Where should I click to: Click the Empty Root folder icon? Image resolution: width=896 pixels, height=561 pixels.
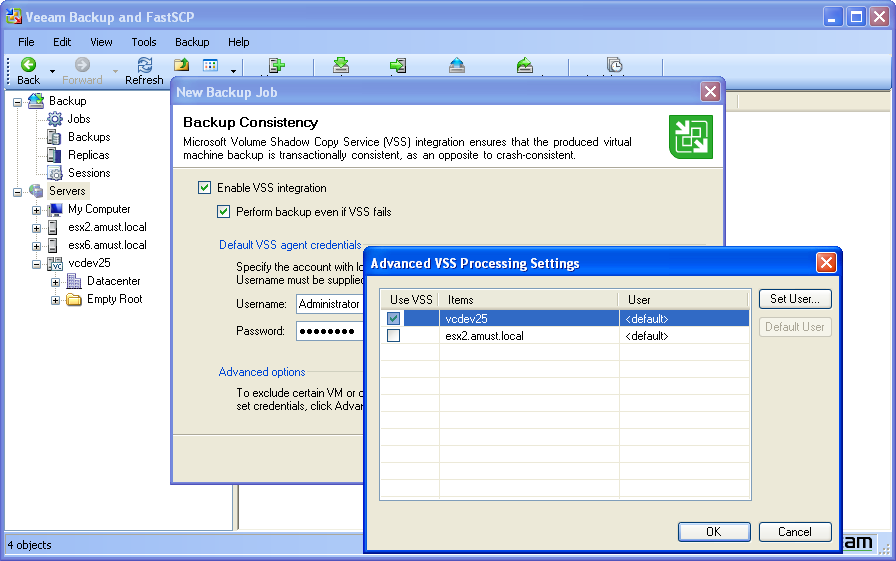pyautogui.click(x=74, y=299)
